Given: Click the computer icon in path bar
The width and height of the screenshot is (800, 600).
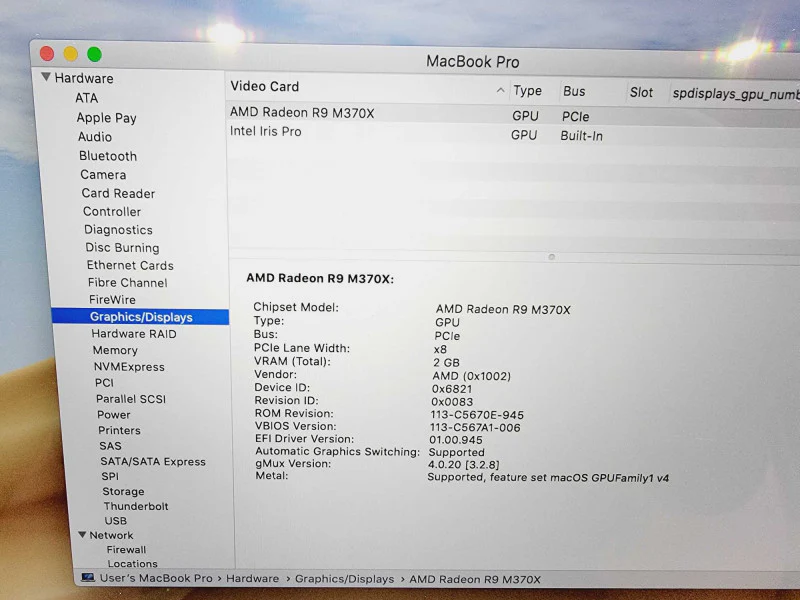Looking at the screenshot, I should (88, 578).
